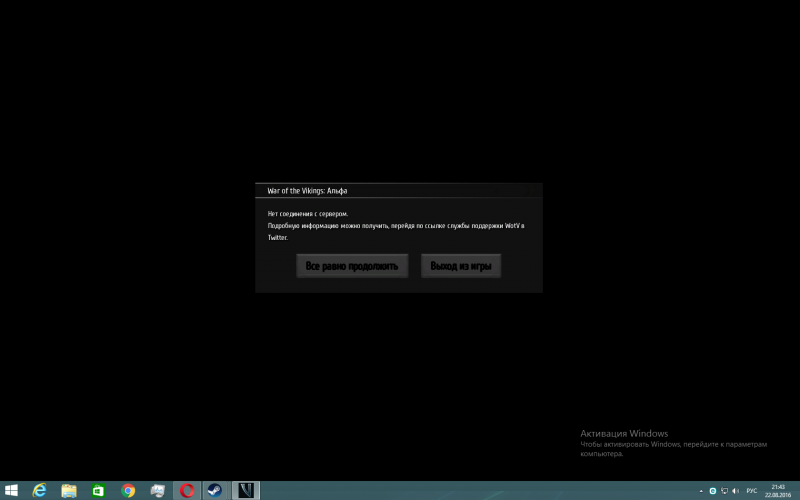This screenshot has width=800, height=500.
Task: Open the monitor-with-chart app in the taskbar
Action: click(158, 491)
